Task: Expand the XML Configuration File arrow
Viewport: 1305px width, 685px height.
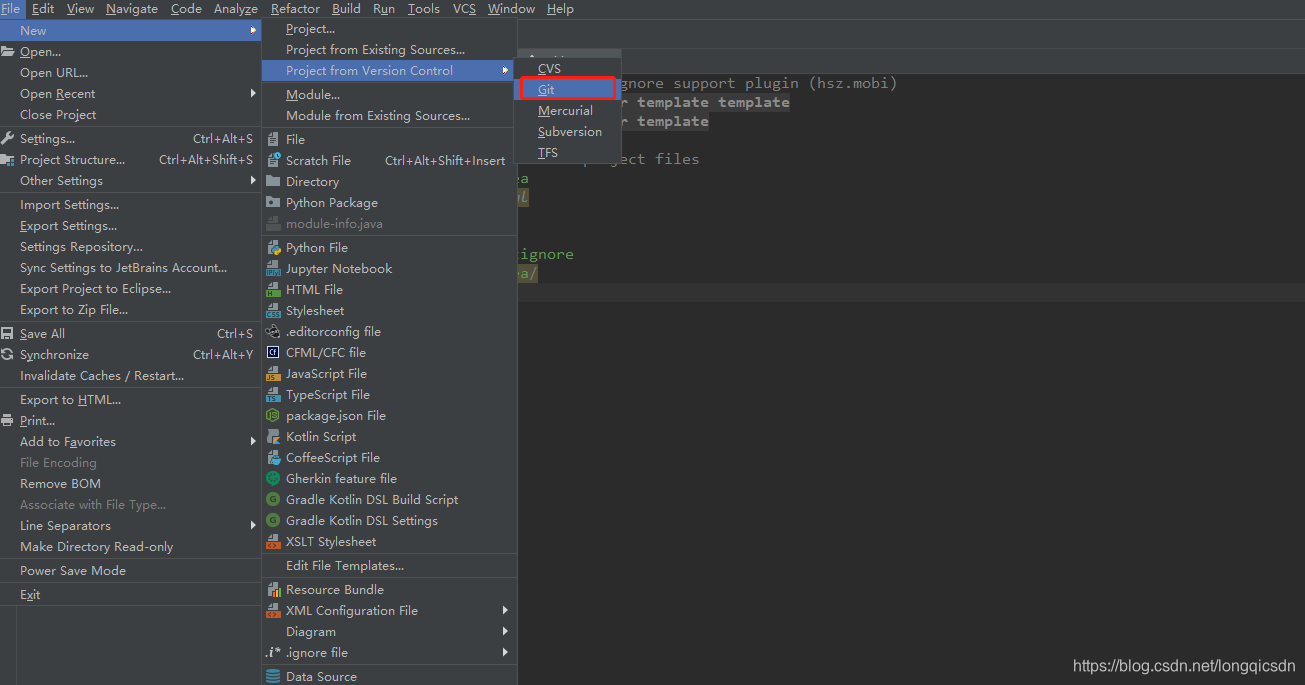Action: (506, 611)
